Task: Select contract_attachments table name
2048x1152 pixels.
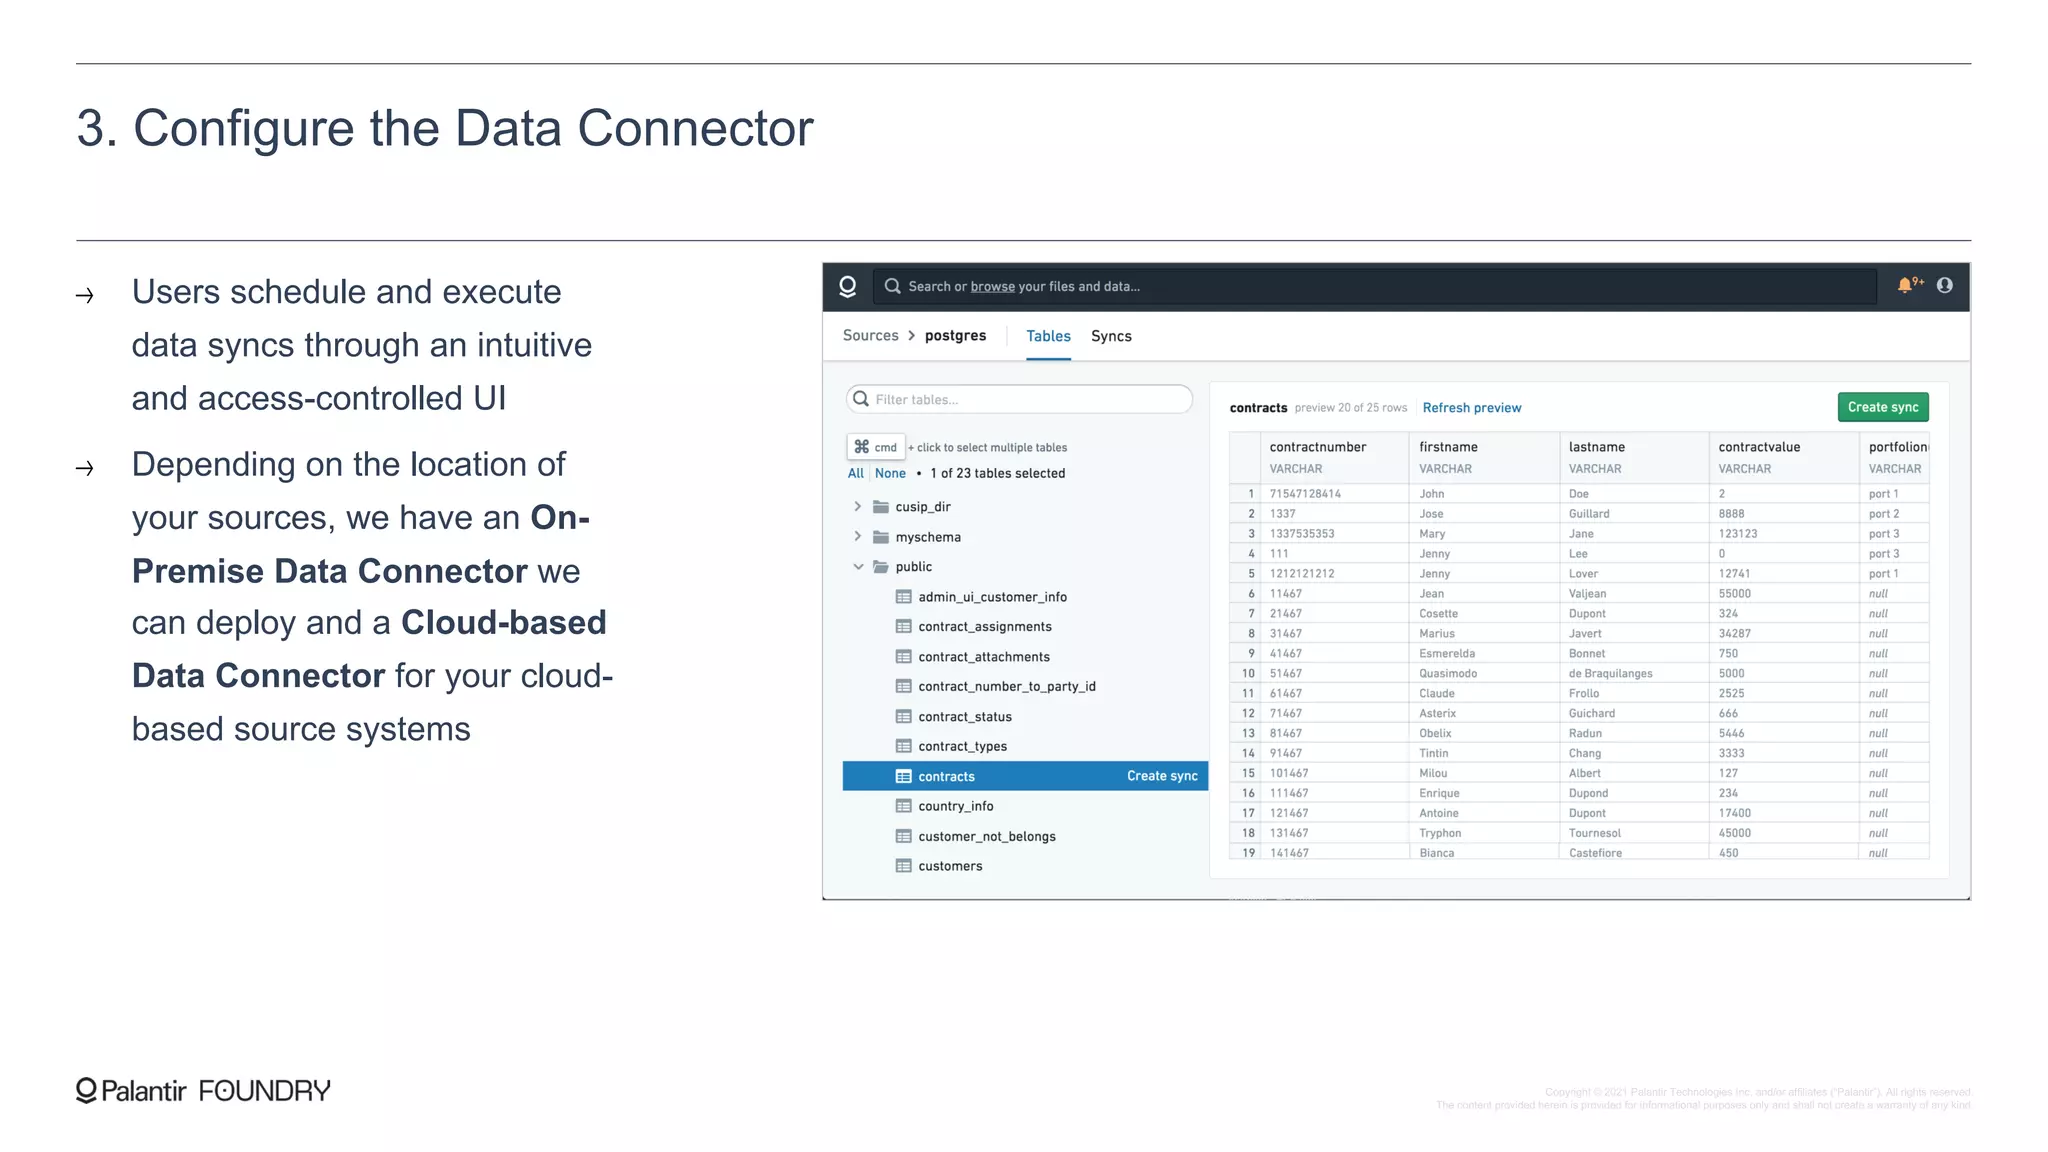Action: (x=984, y=657)
